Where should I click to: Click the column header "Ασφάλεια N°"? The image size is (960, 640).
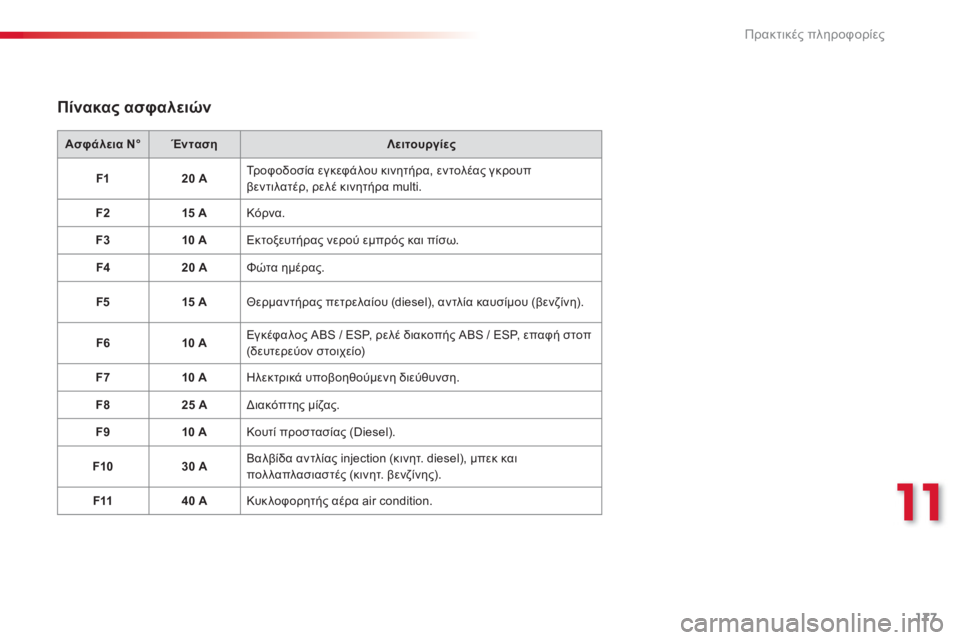(x=103, y=145)
